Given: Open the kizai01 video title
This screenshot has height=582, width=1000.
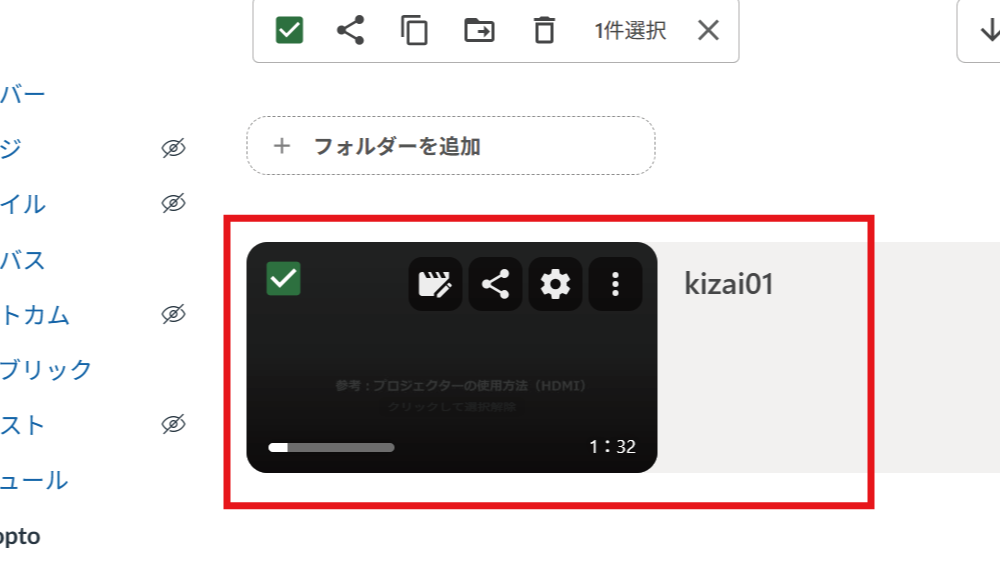Looking at the screenshot, I should 729,284.
